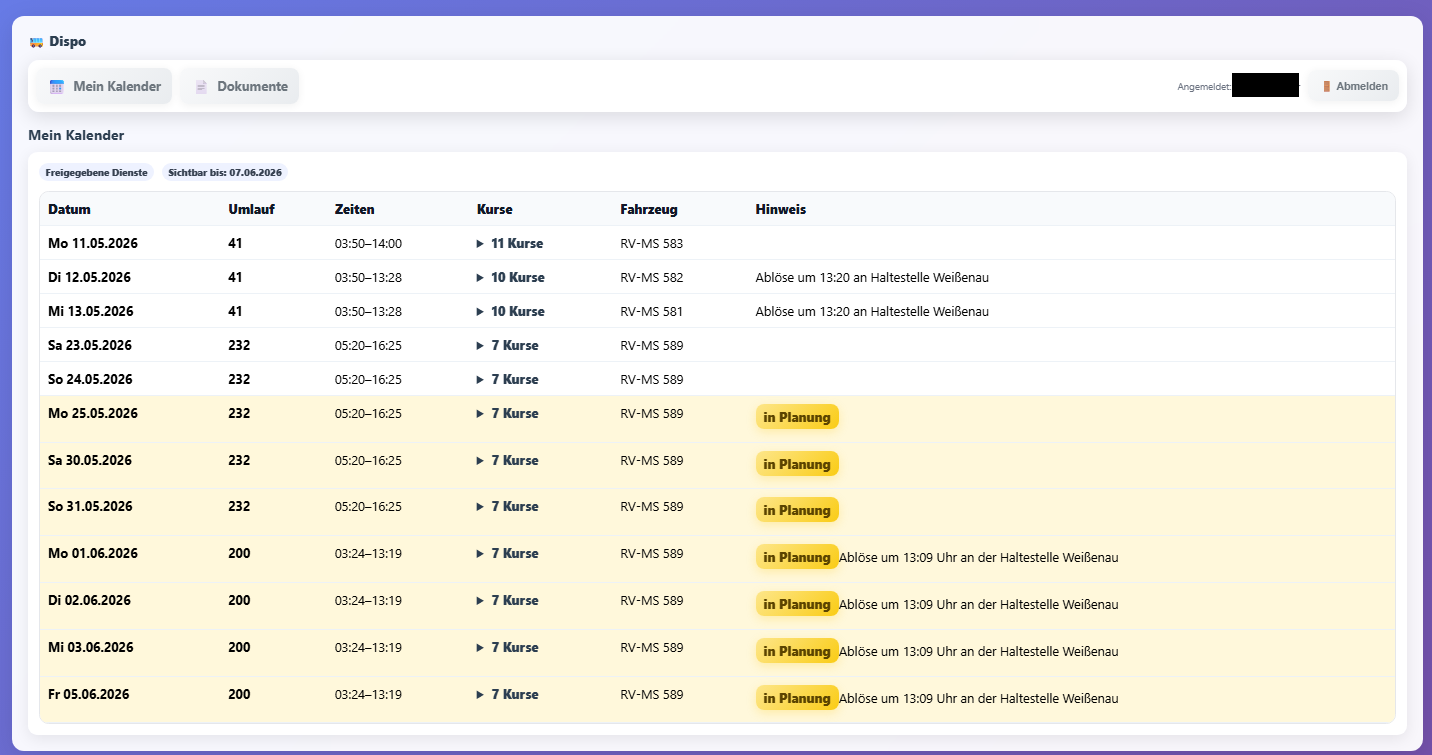Viewport: 1432px width, 755px height.
Task: Click the in Planung badge for Mo 01.06.2026
Action: [x=797, y=557]
